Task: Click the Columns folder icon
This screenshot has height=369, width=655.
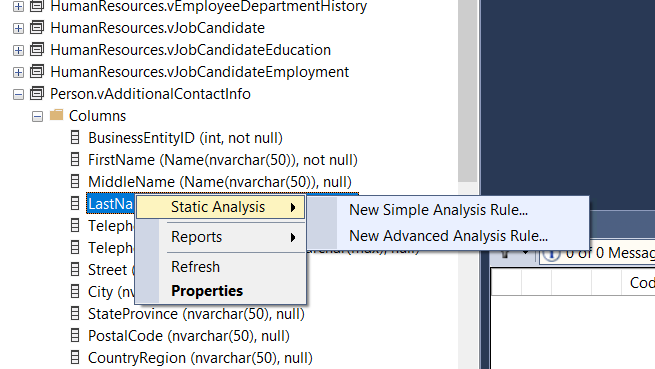Action: (x=56, y=115)
